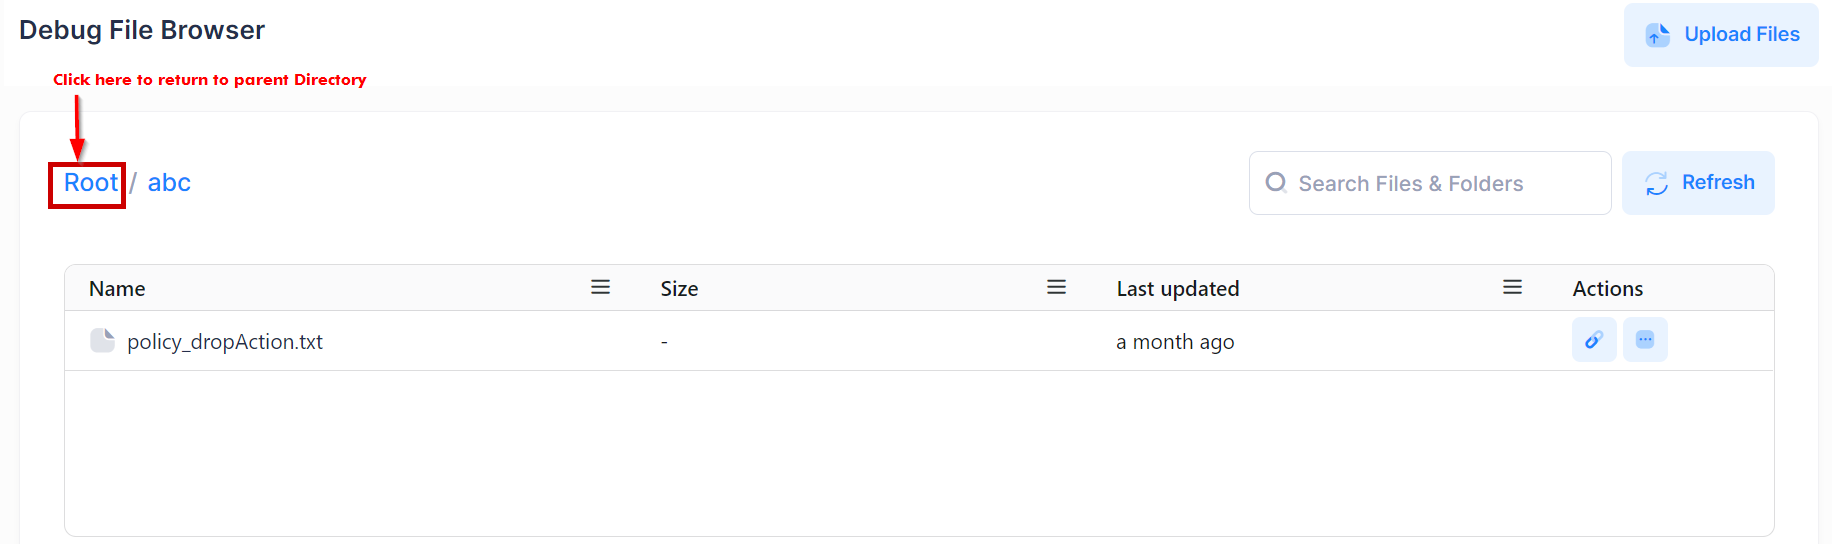1832x544 pixels.
Task: Click the Debug File Browser title
Action: click(x=142, y=30)
